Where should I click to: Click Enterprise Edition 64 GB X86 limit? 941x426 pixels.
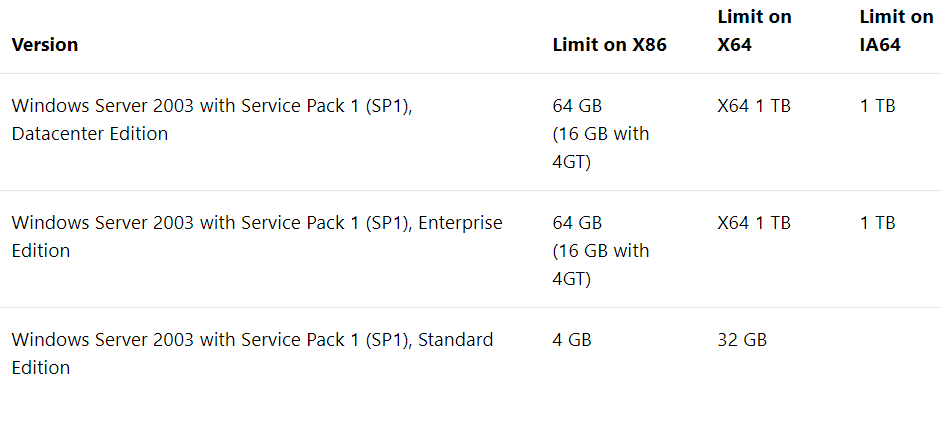tap(577, 223)
